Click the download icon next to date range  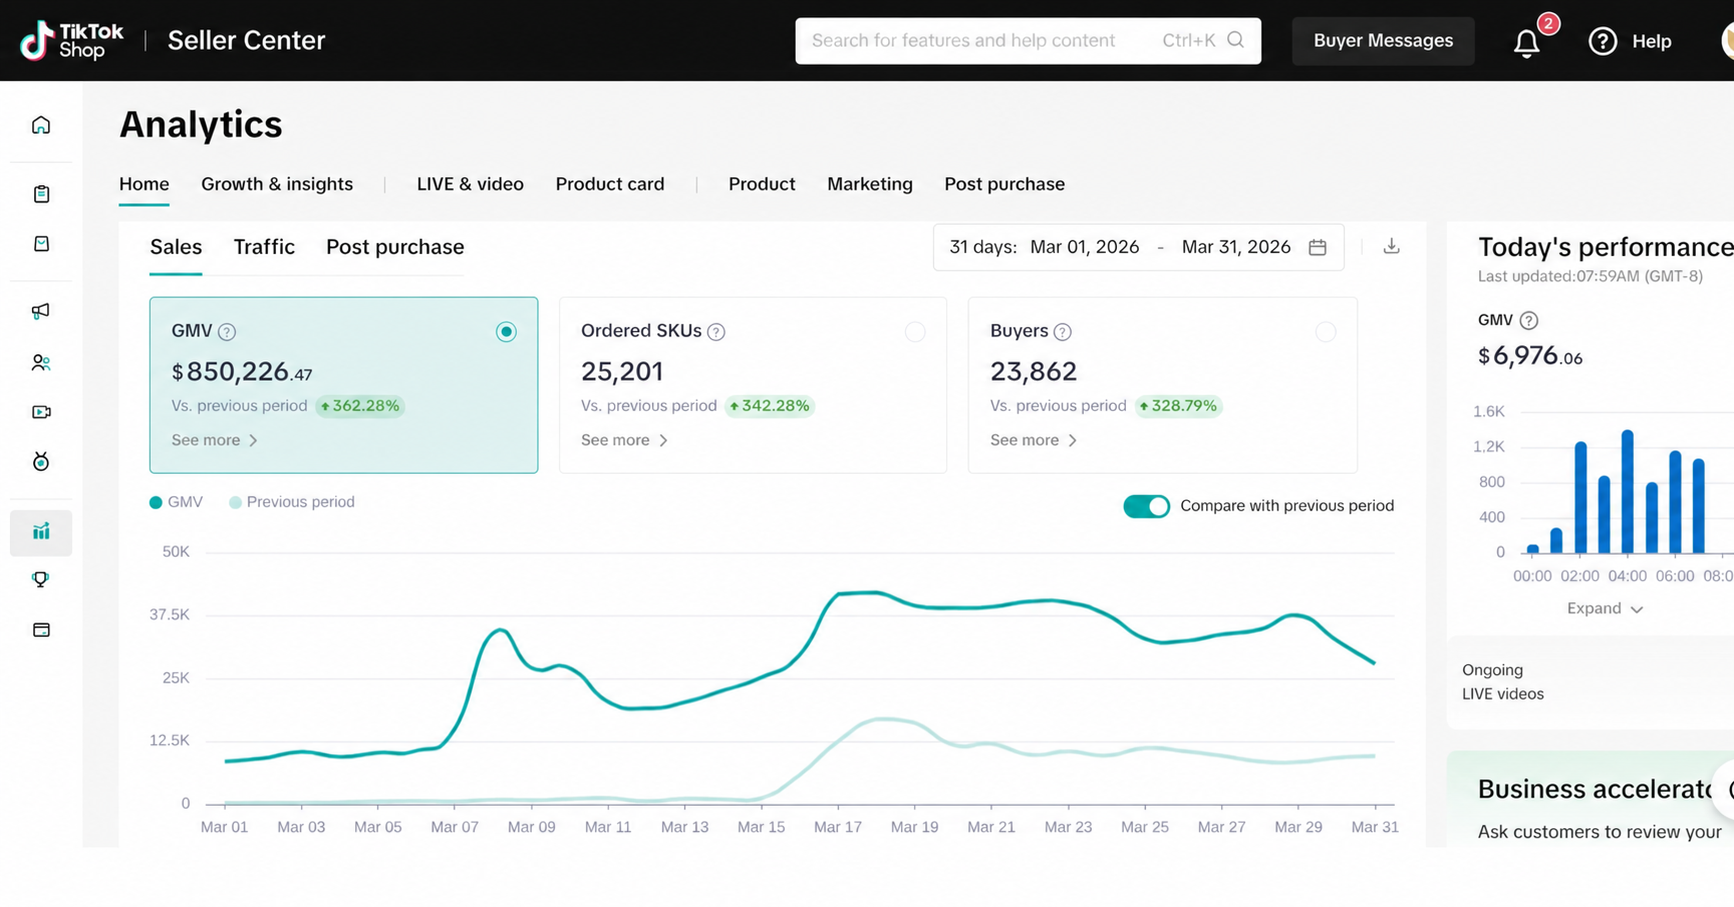click(x=1391, y=246)
